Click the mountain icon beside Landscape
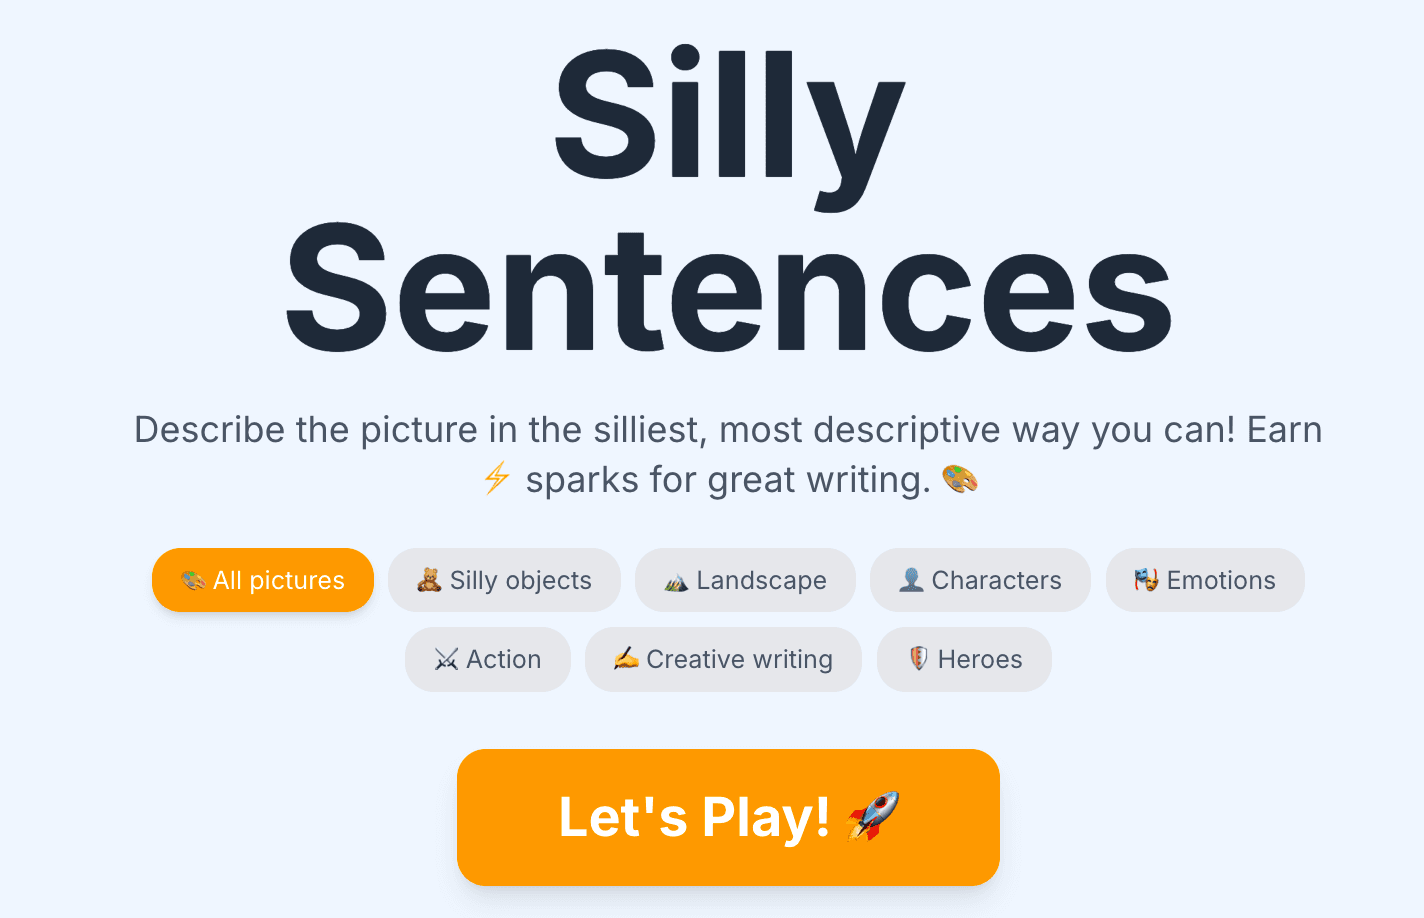Image resolution: width=1424 pixels, height=918 pixels. 673,580
